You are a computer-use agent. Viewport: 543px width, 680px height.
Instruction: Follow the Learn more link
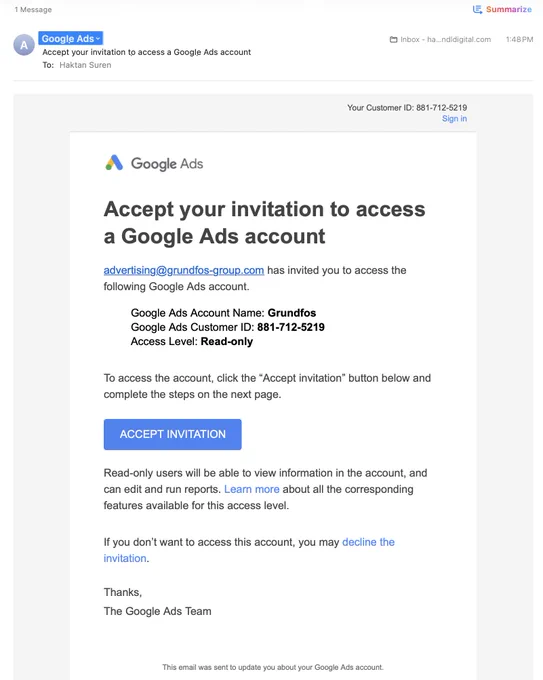pos(252,489)
